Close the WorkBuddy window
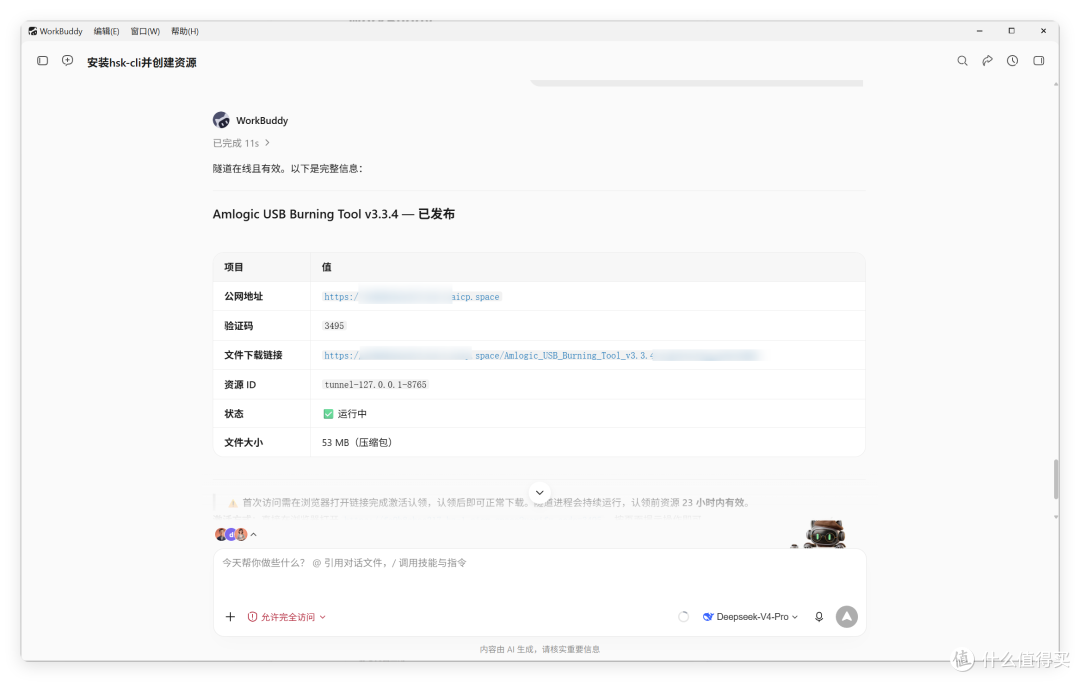This screenshot has height=682, width=1080. click(1043, 31)
